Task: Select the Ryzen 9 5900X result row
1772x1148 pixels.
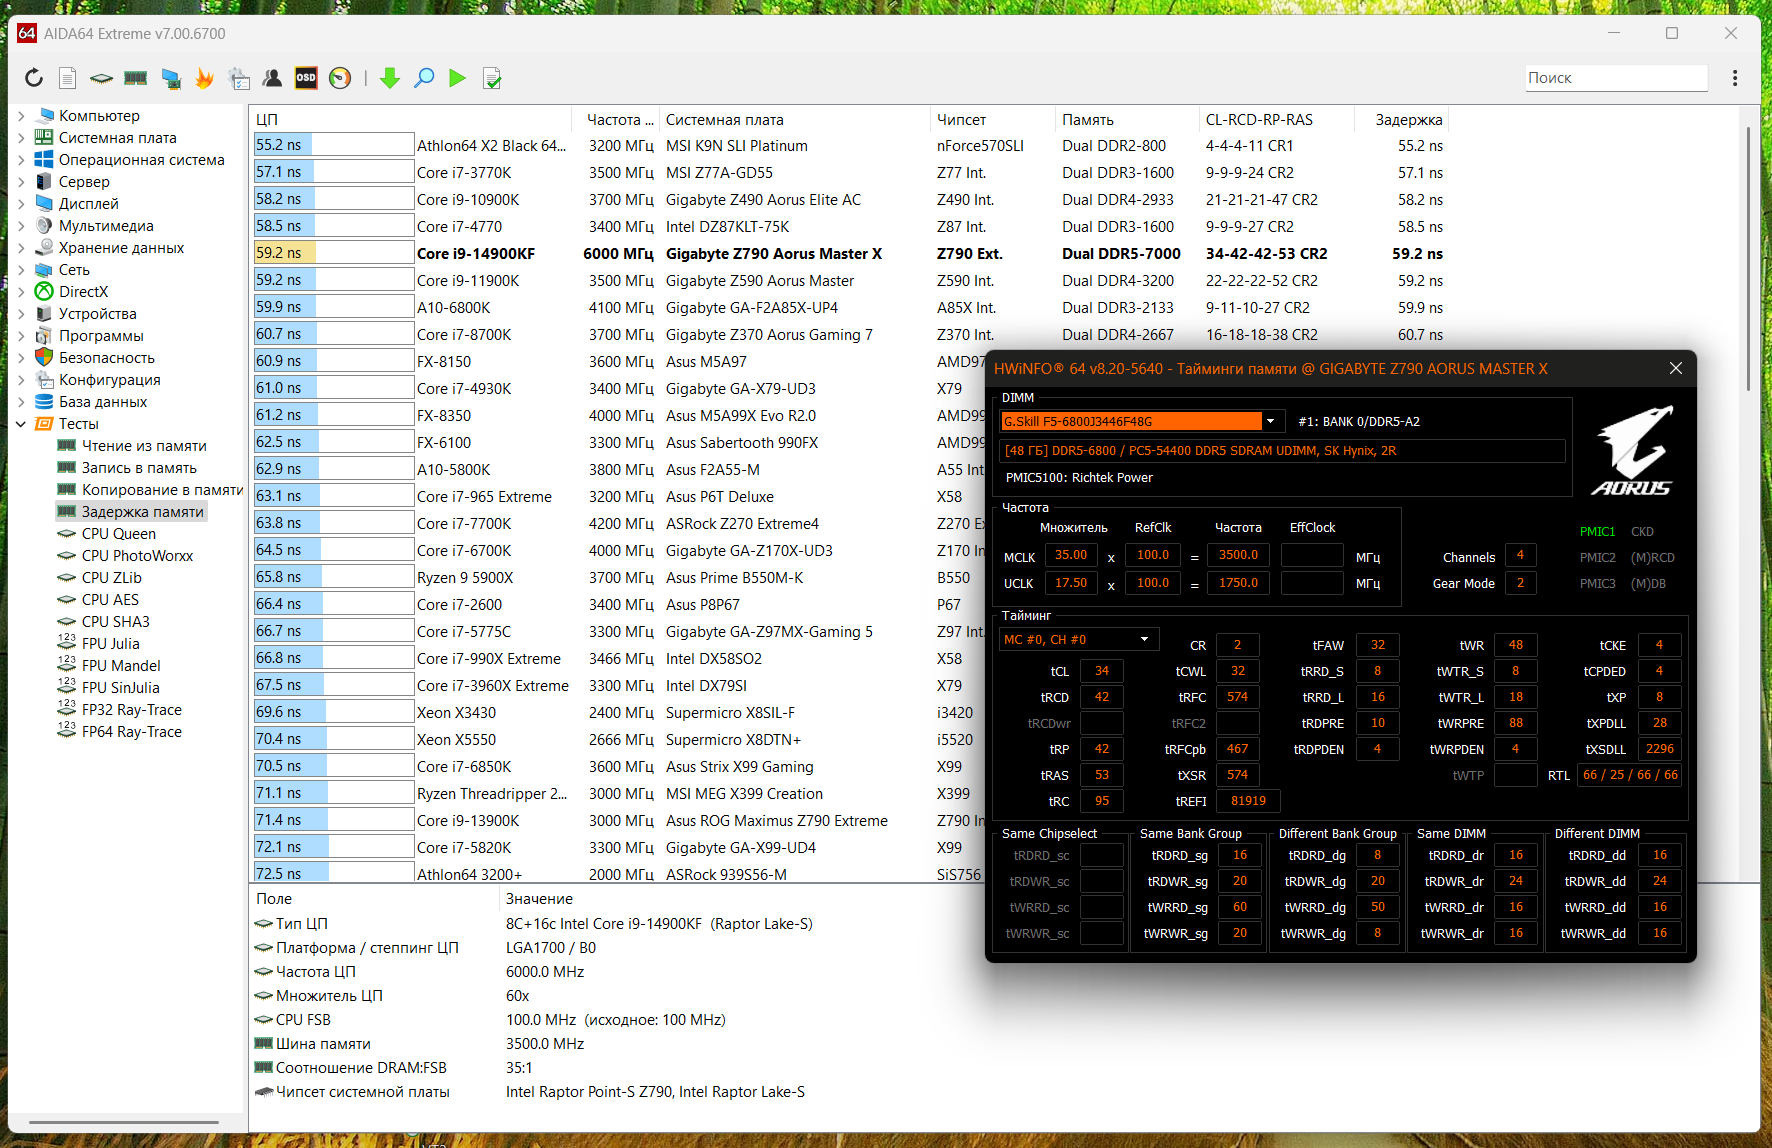Action: pos(618,578)
